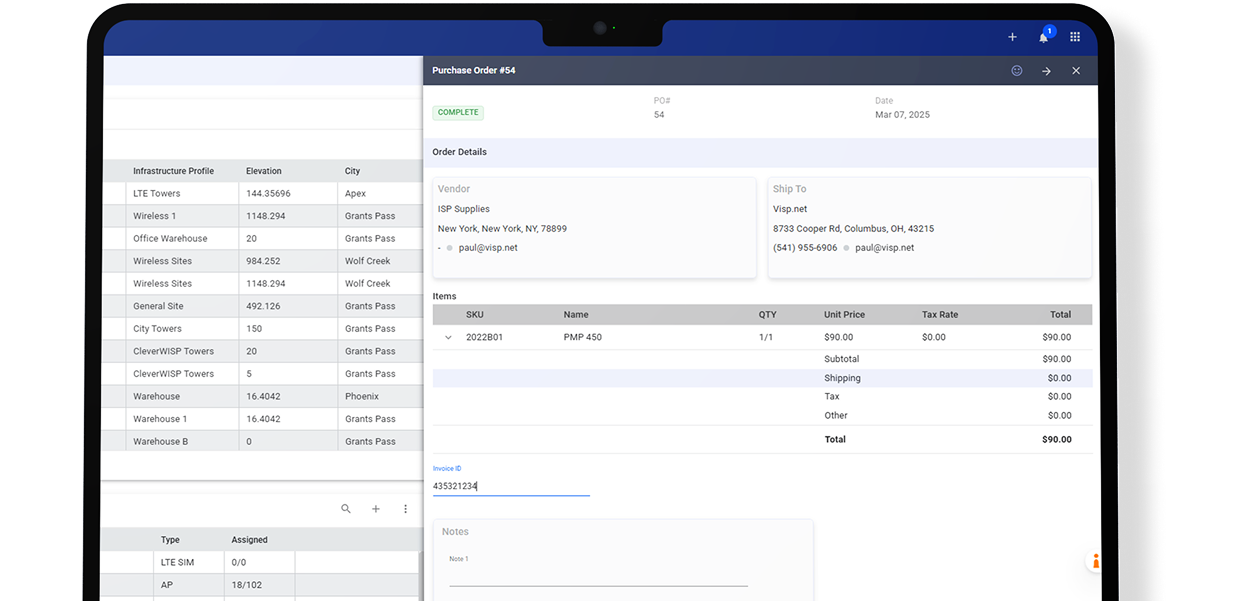Click the QTY column header
Image resolution: width=1250 pixels, height=601 pixels.
(x=767, y=315)
